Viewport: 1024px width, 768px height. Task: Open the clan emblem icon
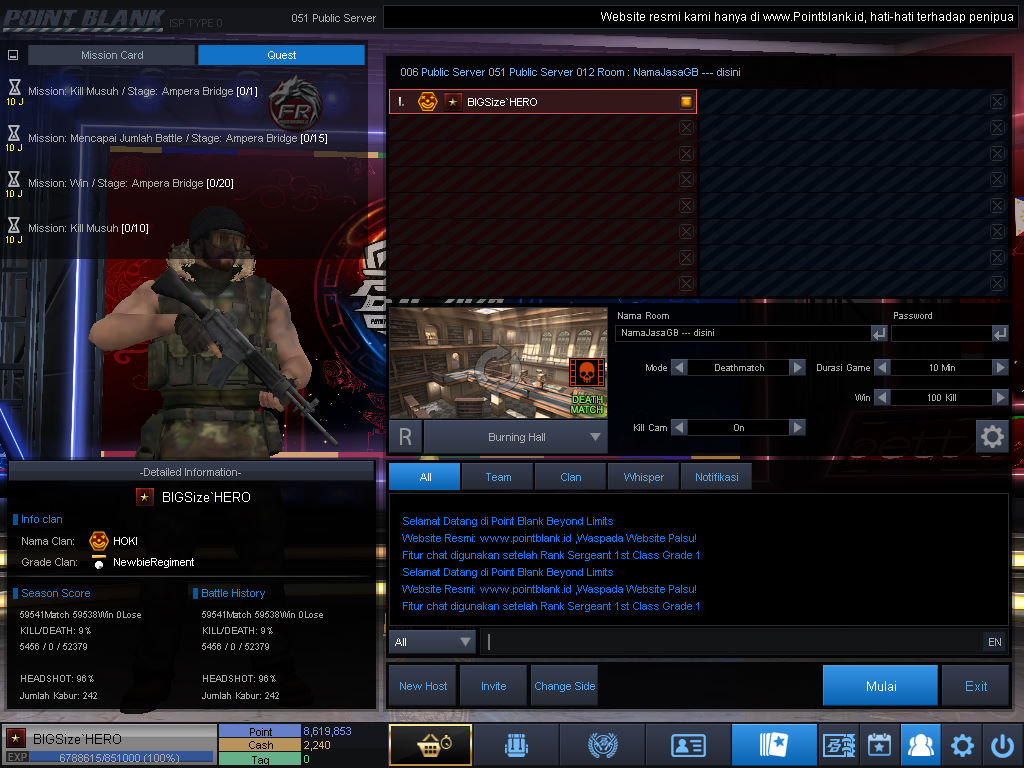click(601, 745)
